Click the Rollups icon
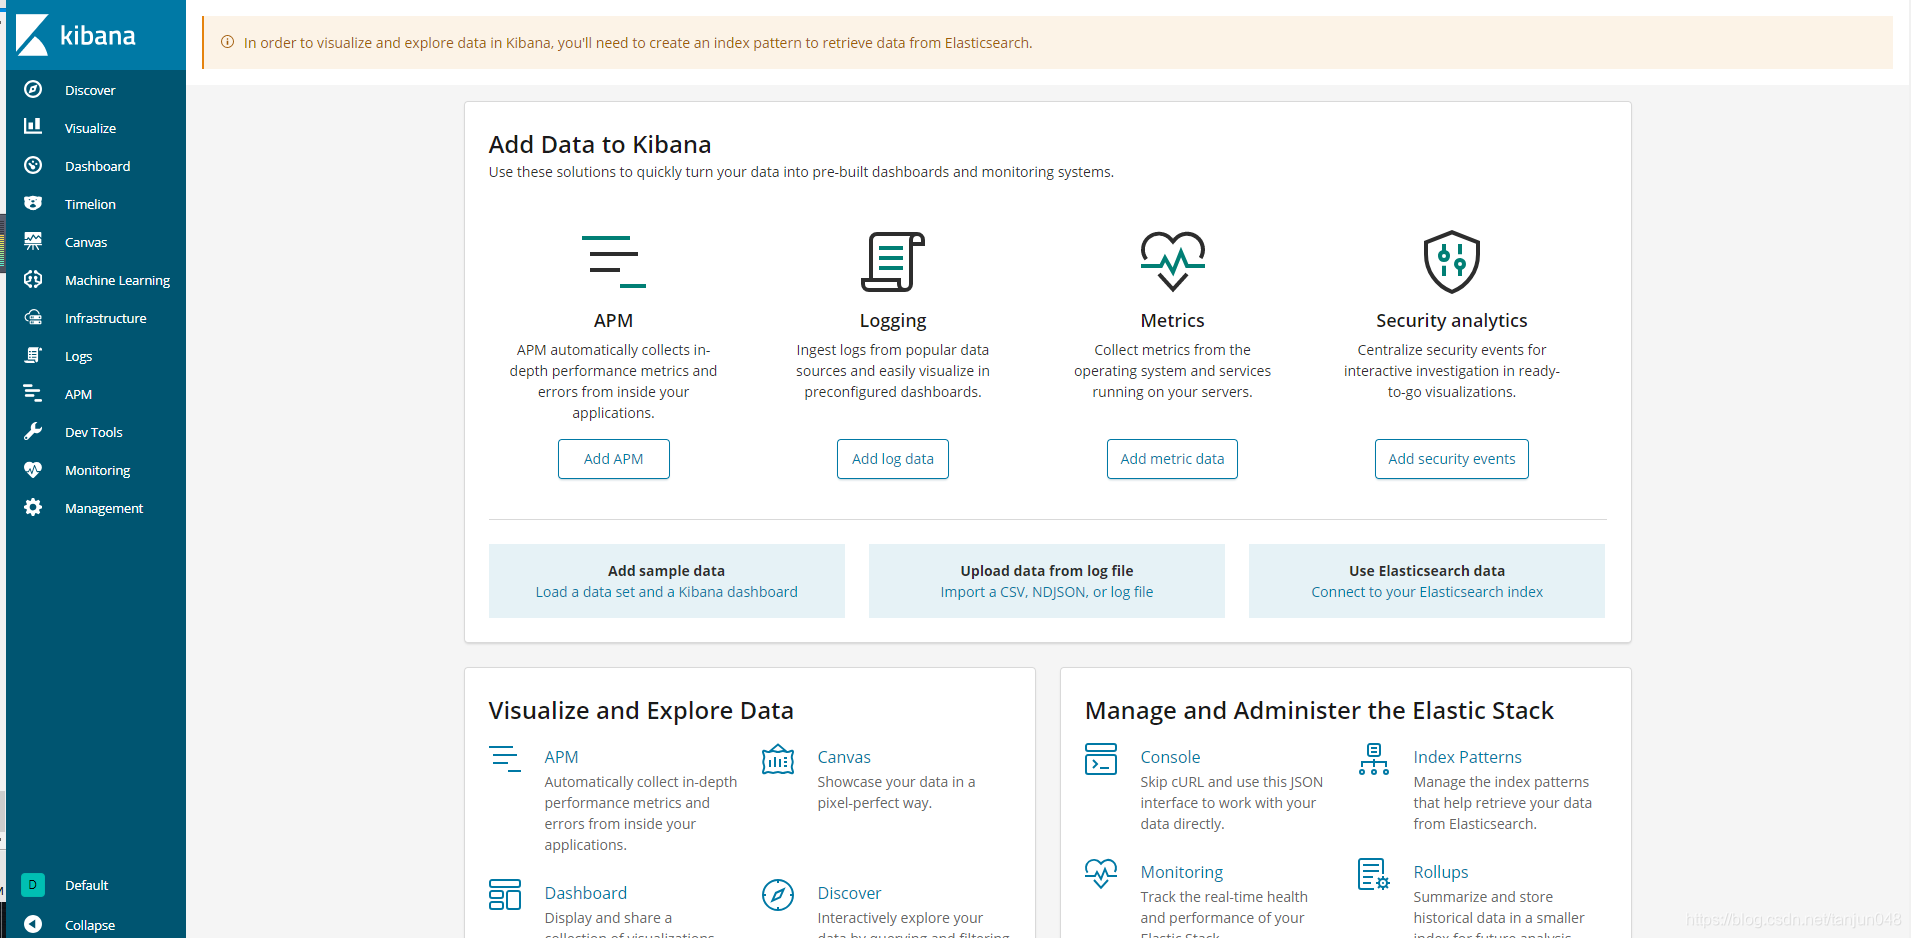1911x938 pixels. (x=1374, y=874)
